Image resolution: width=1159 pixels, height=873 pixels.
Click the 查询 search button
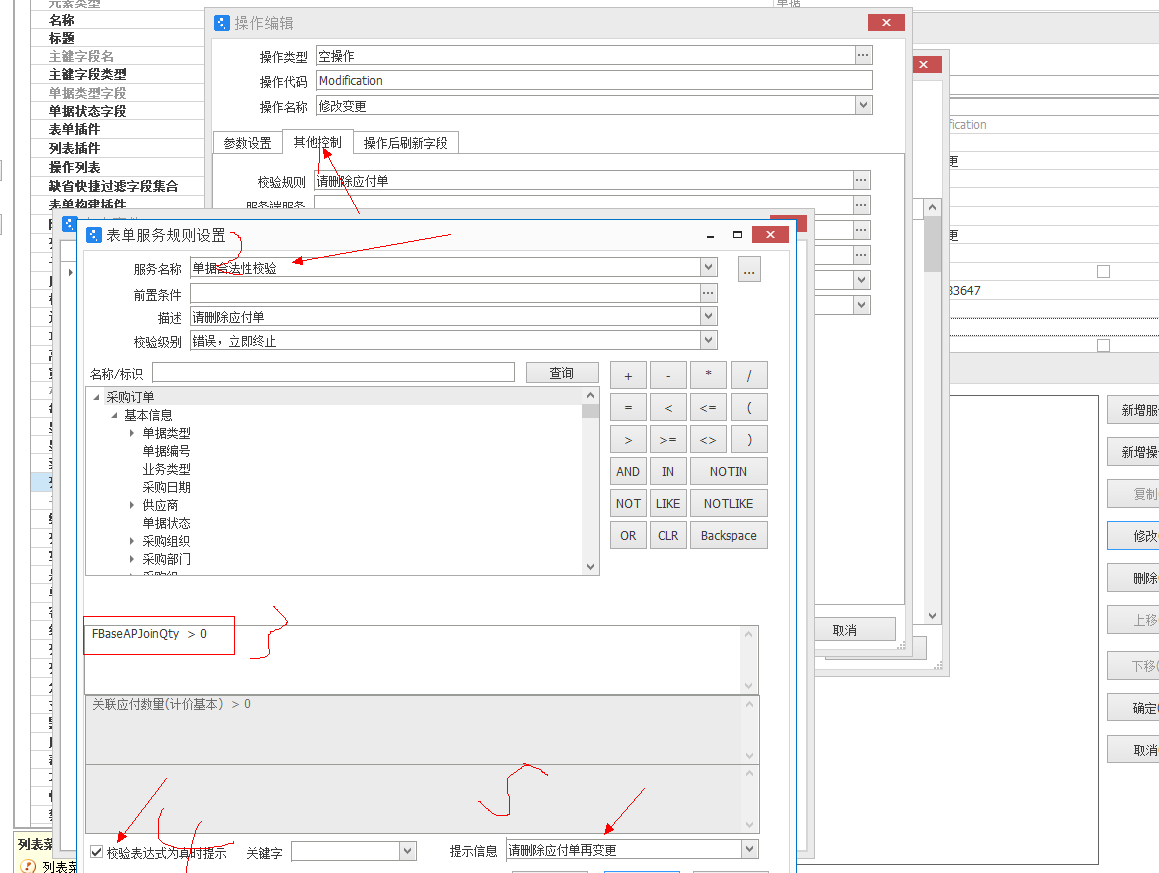point(561,373)
